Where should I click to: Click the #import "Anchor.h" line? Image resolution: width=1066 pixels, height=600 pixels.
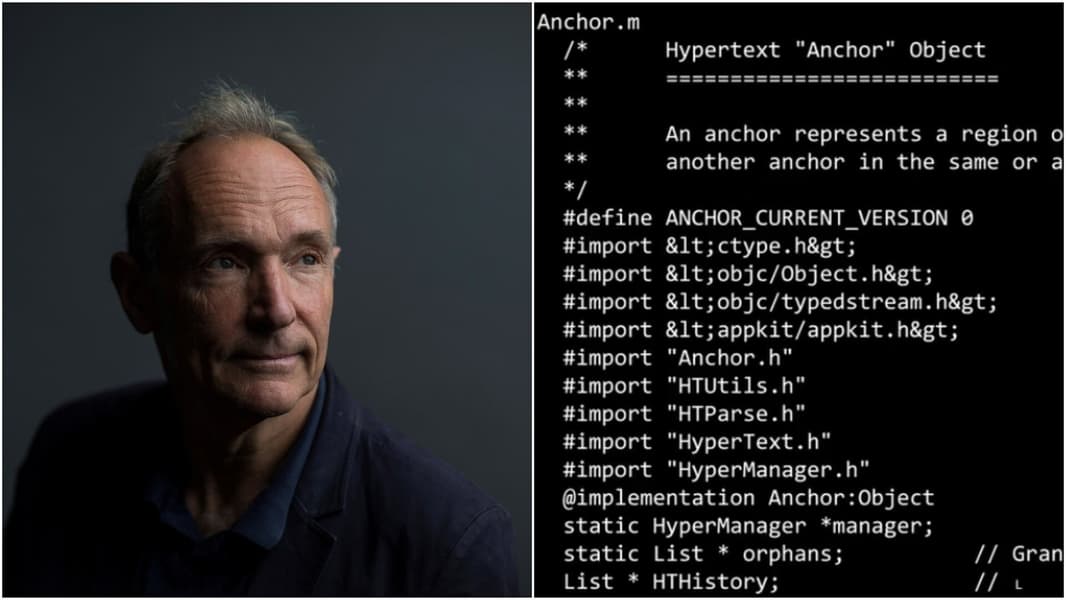coord(678,358)
